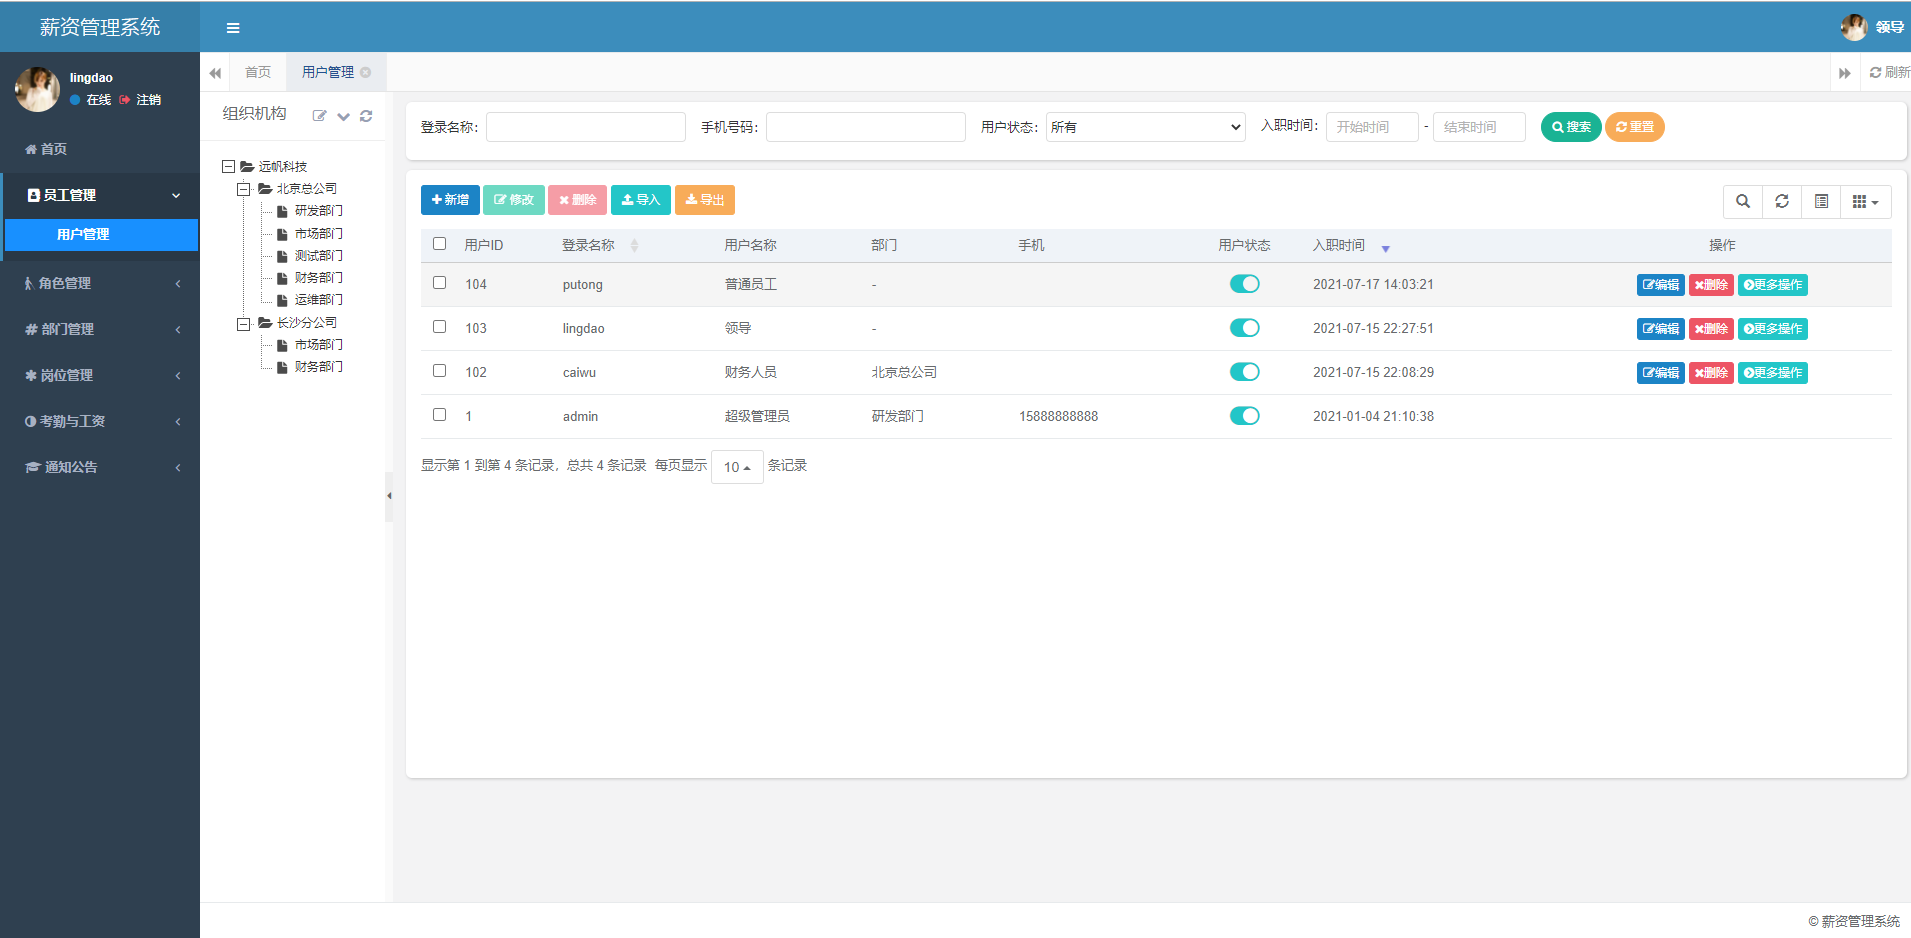Click the 领导 avatar in the top right
This screenshot has width=1911, height=938.
1854,27
